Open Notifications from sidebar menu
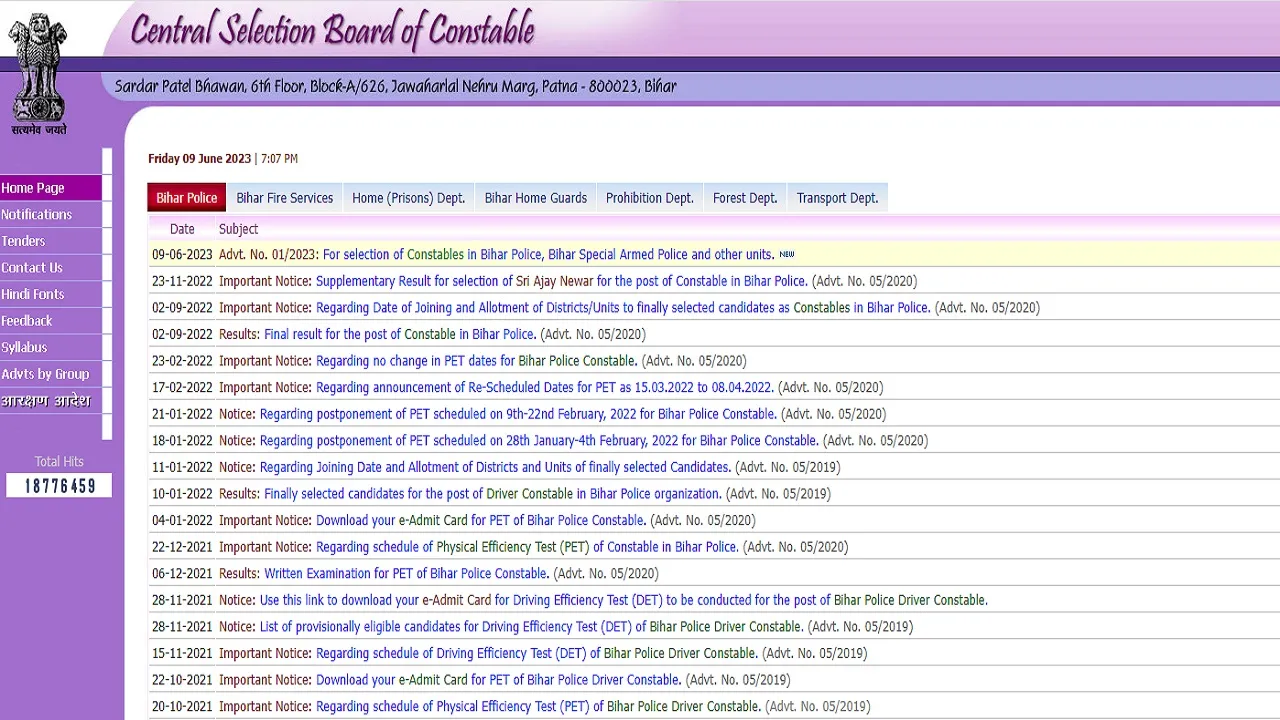Image resolution: width=1280 pixels, height=720 pixels. 50,214
